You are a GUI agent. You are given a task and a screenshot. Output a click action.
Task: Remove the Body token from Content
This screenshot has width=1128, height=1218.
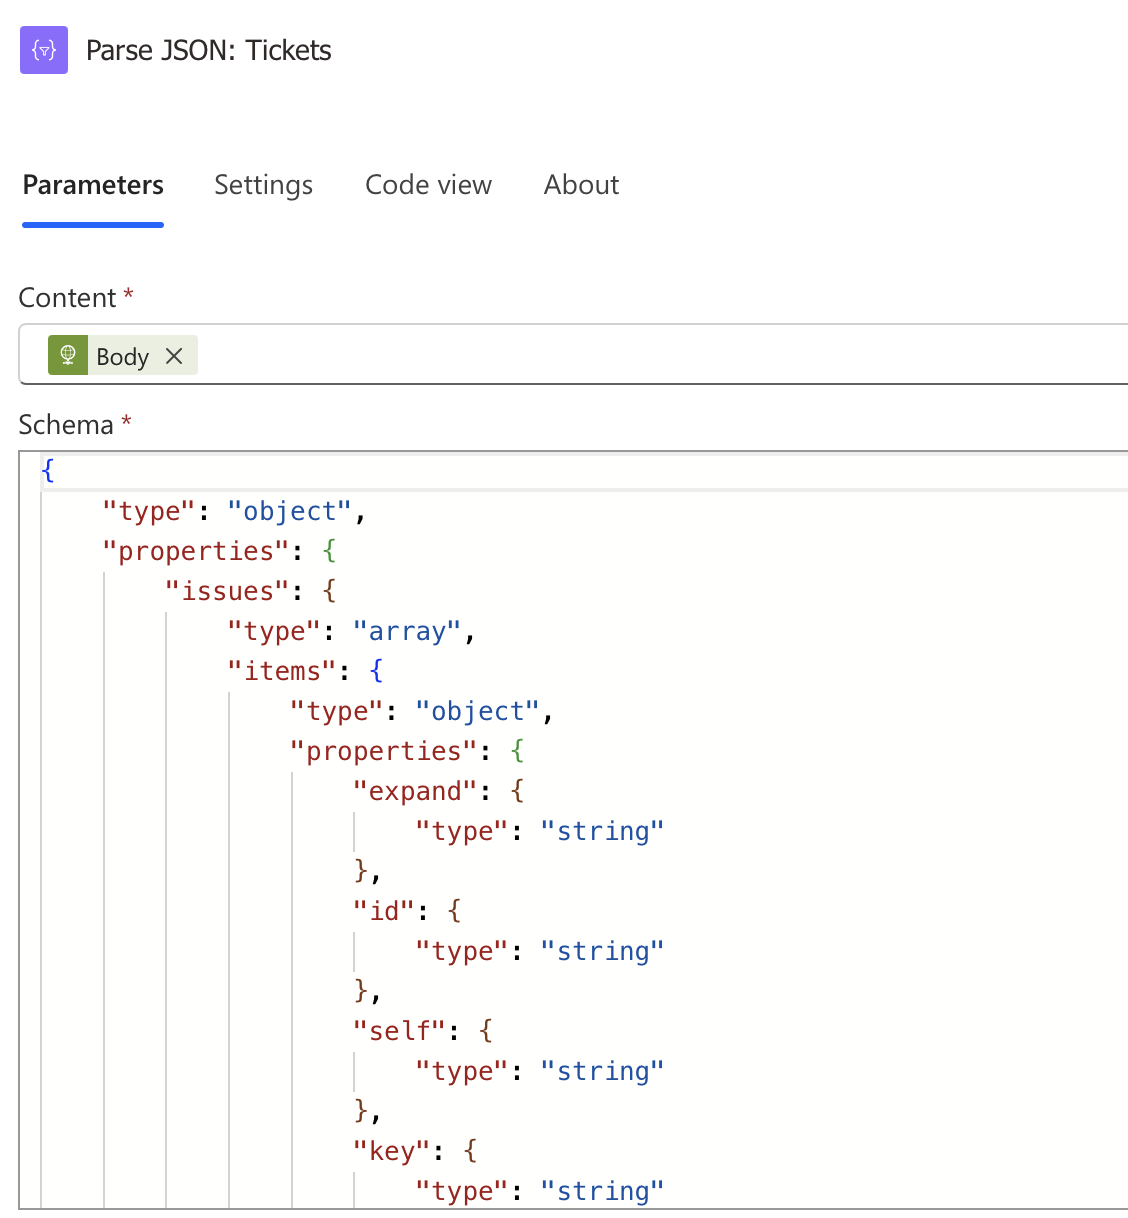point(174,356)
